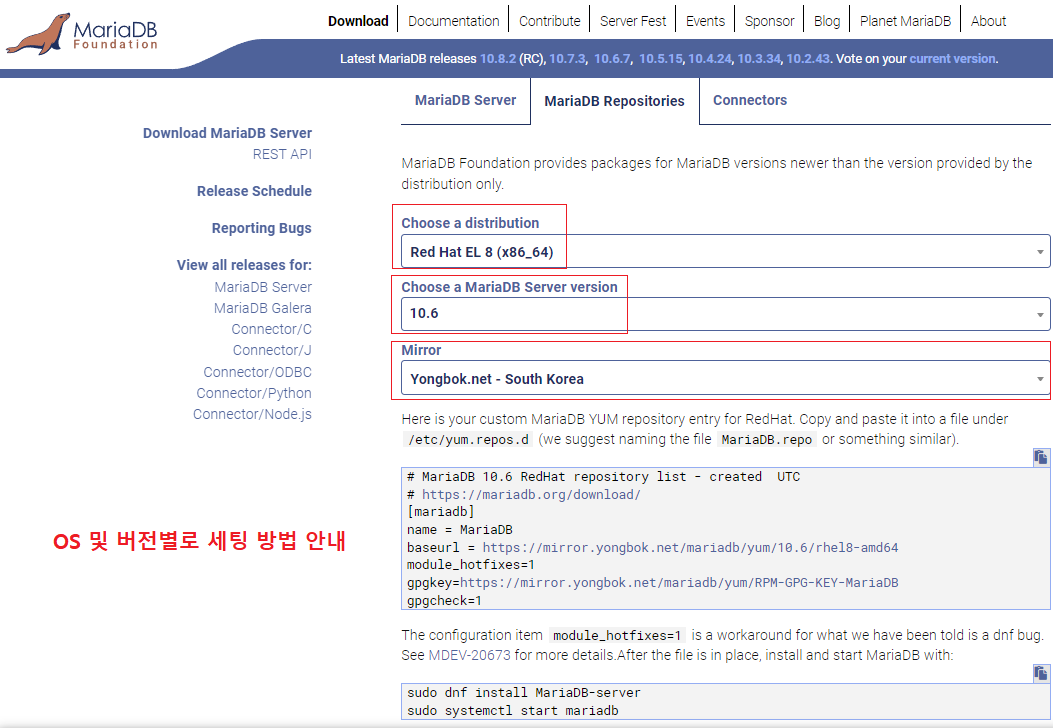The width and height of the screenshot is (1053, 728).
Task: Switch to the Connectors tab
Action: [x=749, y=100]
